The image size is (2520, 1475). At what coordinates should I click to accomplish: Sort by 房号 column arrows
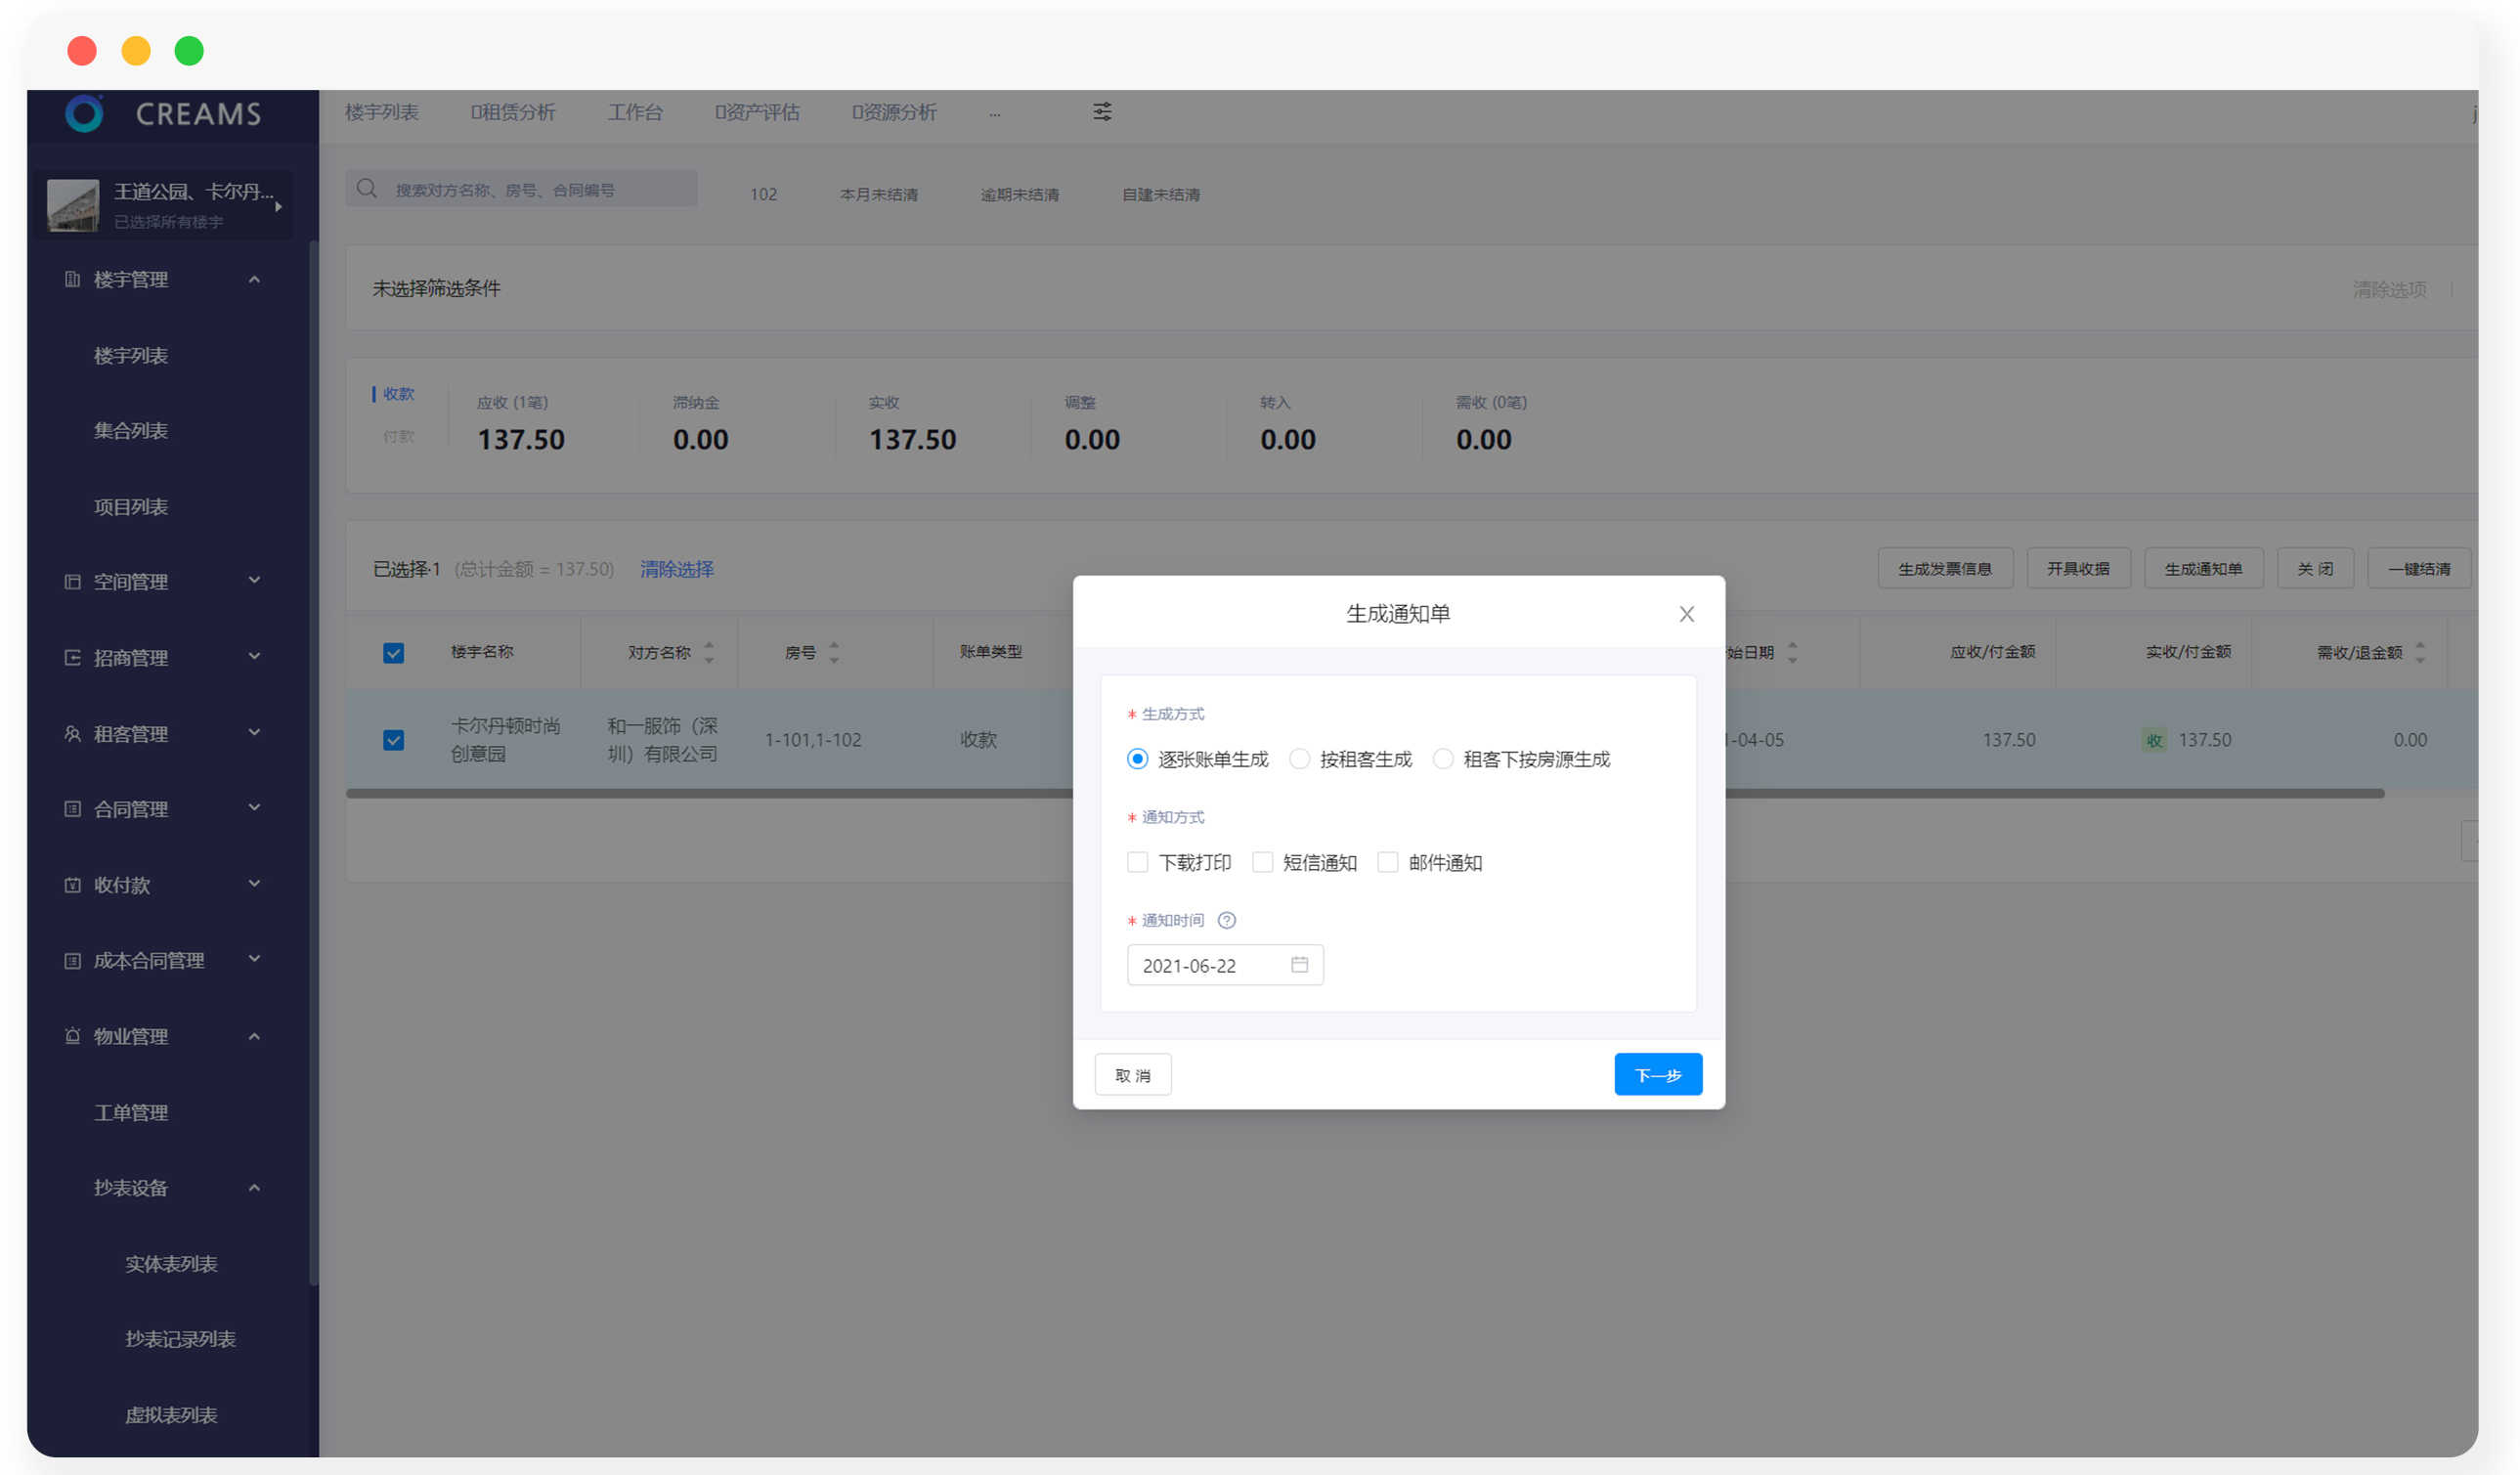click(833, 652)
